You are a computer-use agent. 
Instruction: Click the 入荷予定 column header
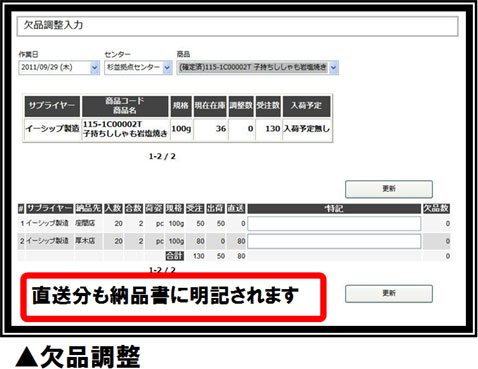click(306, 106)
